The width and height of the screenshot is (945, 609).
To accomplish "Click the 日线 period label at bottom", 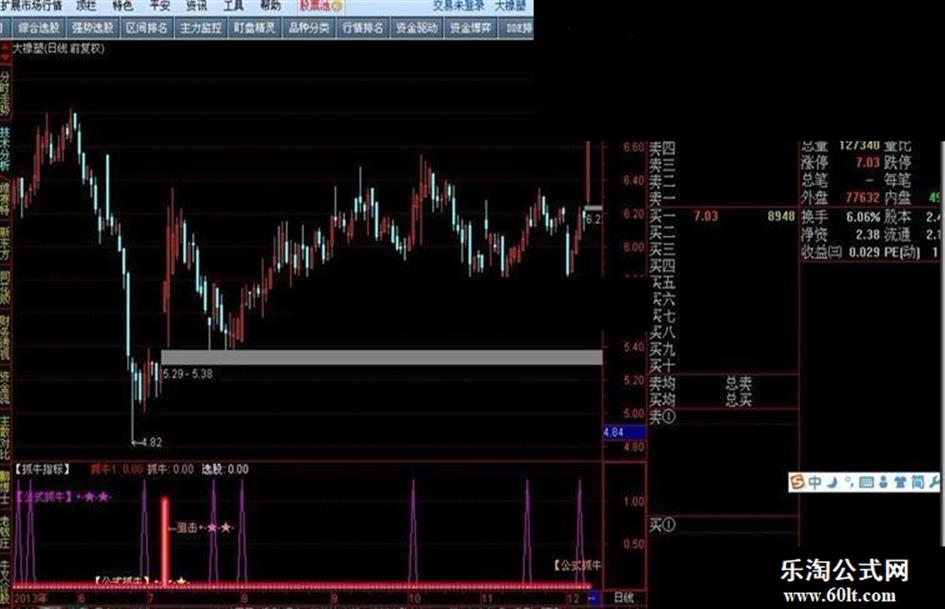I will tap(623, 598).
